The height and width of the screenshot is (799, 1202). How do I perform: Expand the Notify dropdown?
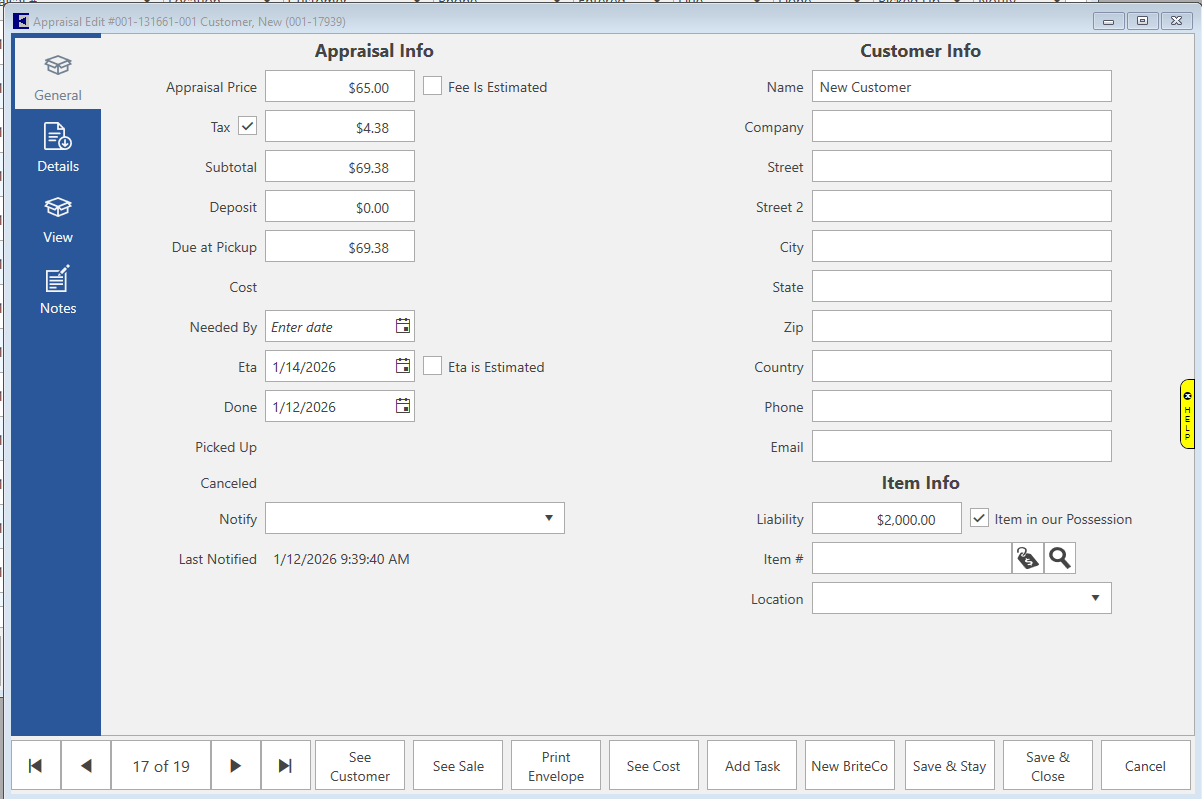[x=548, y=518]
